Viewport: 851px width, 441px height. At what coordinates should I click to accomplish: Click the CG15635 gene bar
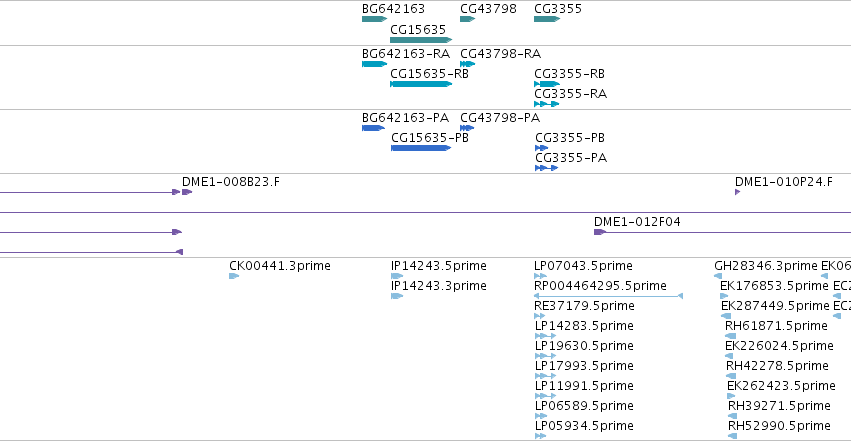pyautogui.click(x=421, y=40)
